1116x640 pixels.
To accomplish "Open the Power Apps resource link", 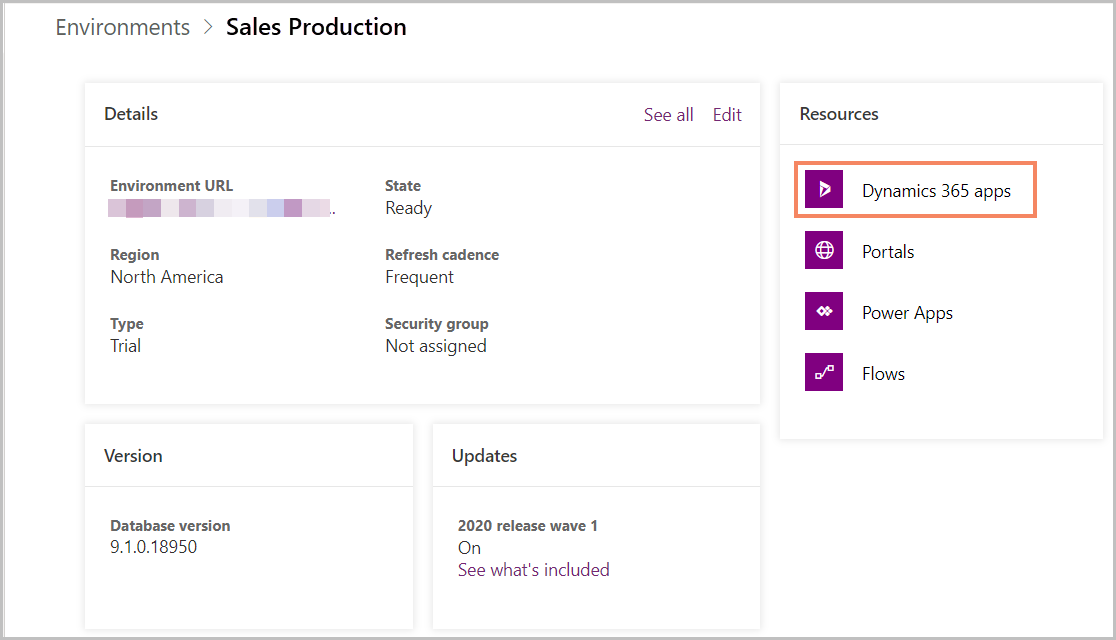I will 907,313.
